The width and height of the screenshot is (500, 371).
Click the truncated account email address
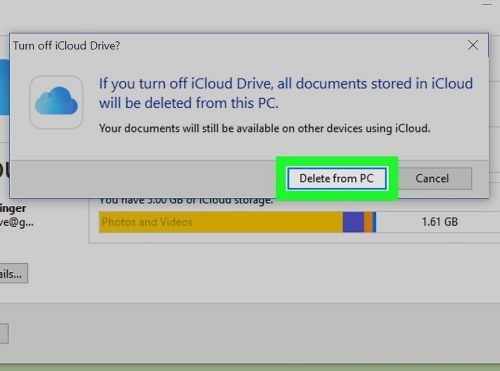point(17,222)
